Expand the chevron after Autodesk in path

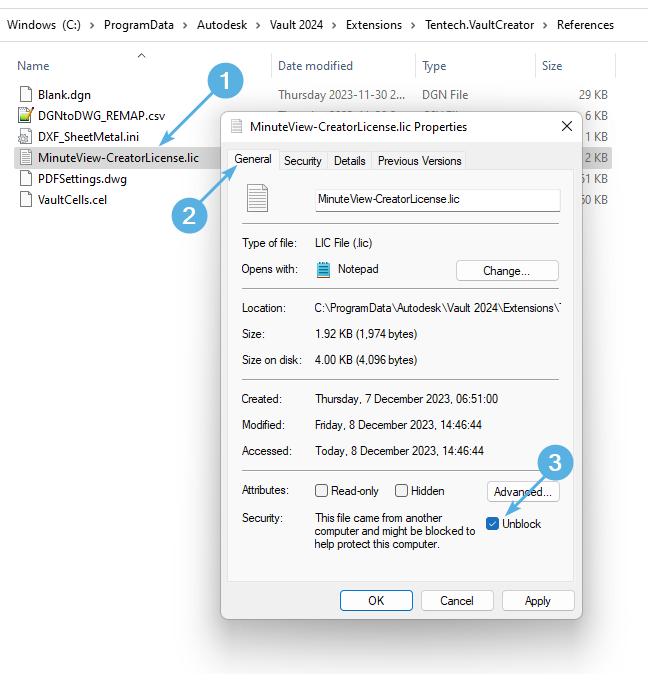(258, 25)
